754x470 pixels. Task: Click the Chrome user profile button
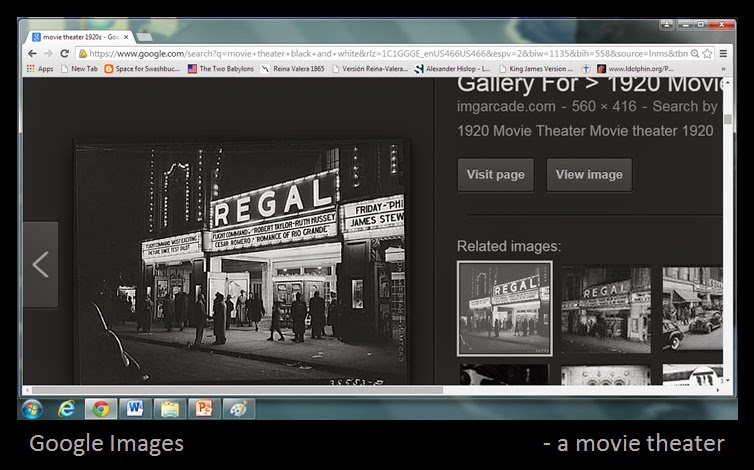[666, 25]
